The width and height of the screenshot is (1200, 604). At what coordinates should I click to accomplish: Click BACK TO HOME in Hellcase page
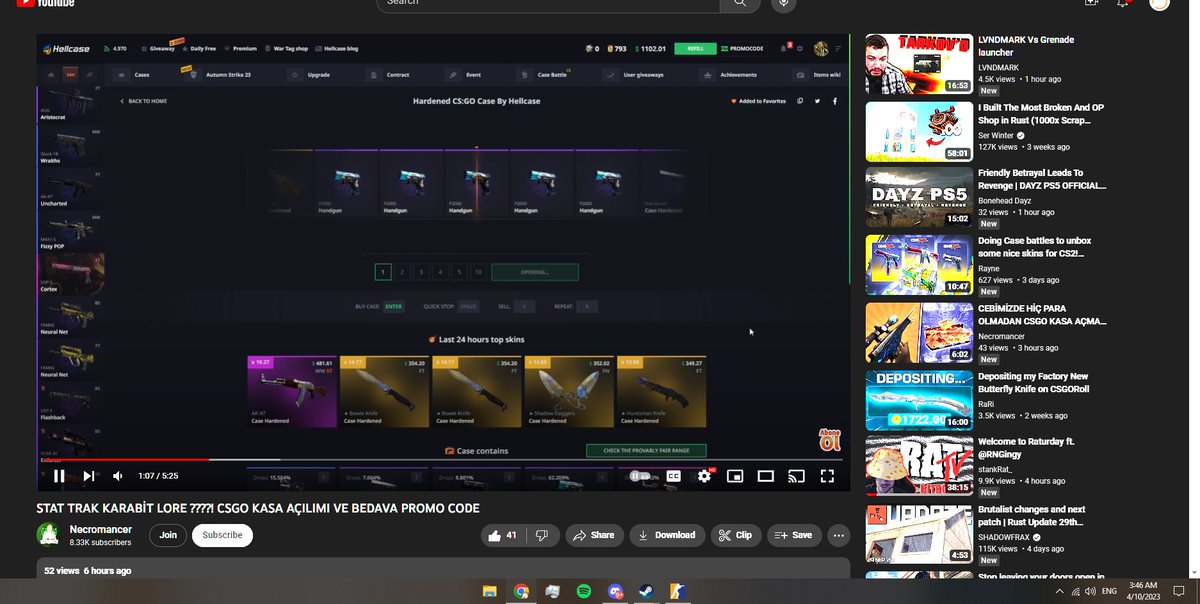[x=144, y=101]
